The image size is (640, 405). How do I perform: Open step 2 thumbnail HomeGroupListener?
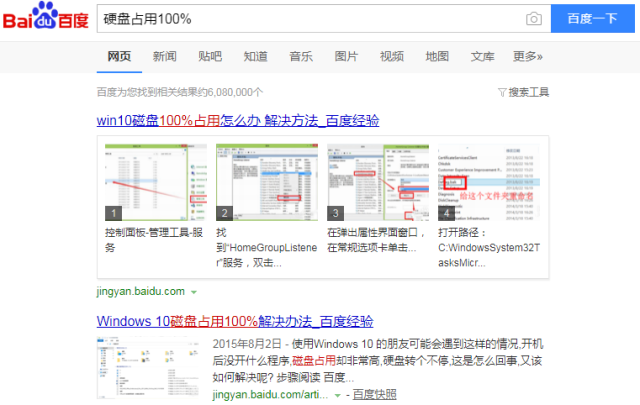[x=267, y=182]
